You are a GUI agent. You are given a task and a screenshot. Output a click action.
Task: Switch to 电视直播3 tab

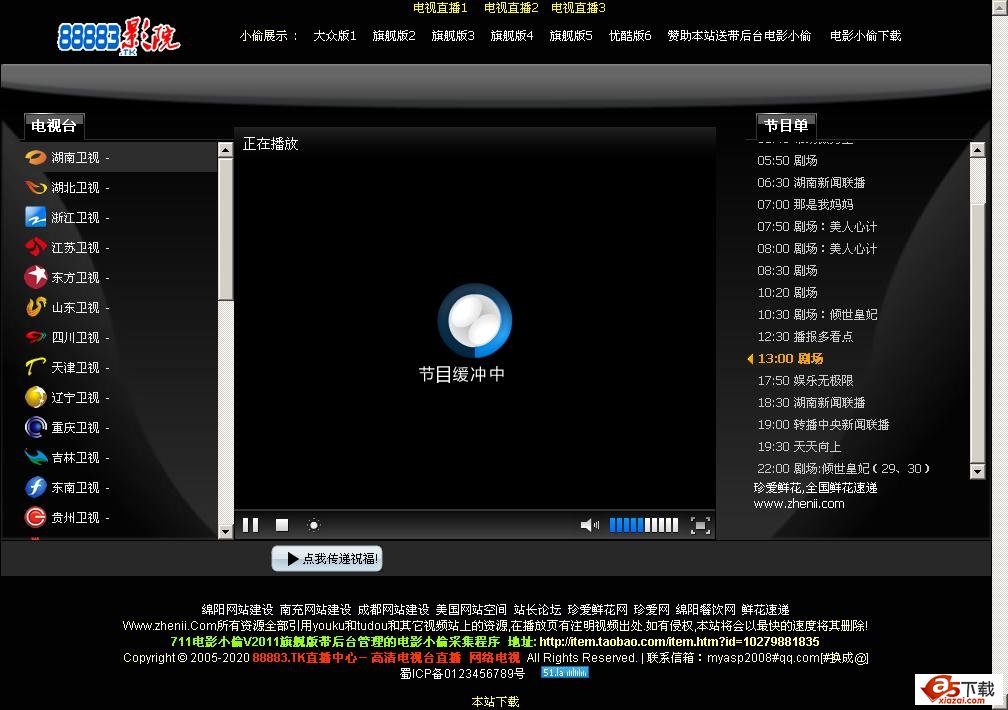(x=579, y=8)
